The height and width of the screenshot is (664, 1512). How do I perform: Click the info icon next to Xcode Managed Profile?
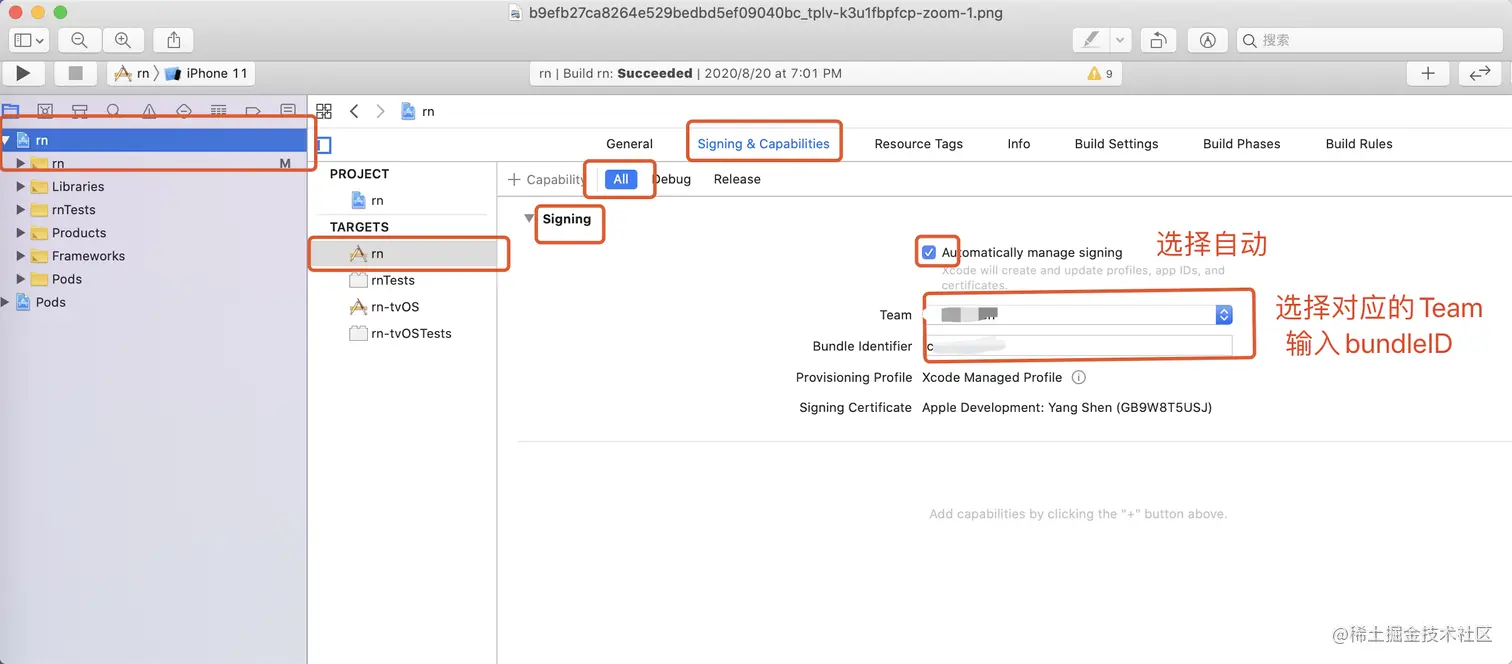coord(1078,377)
